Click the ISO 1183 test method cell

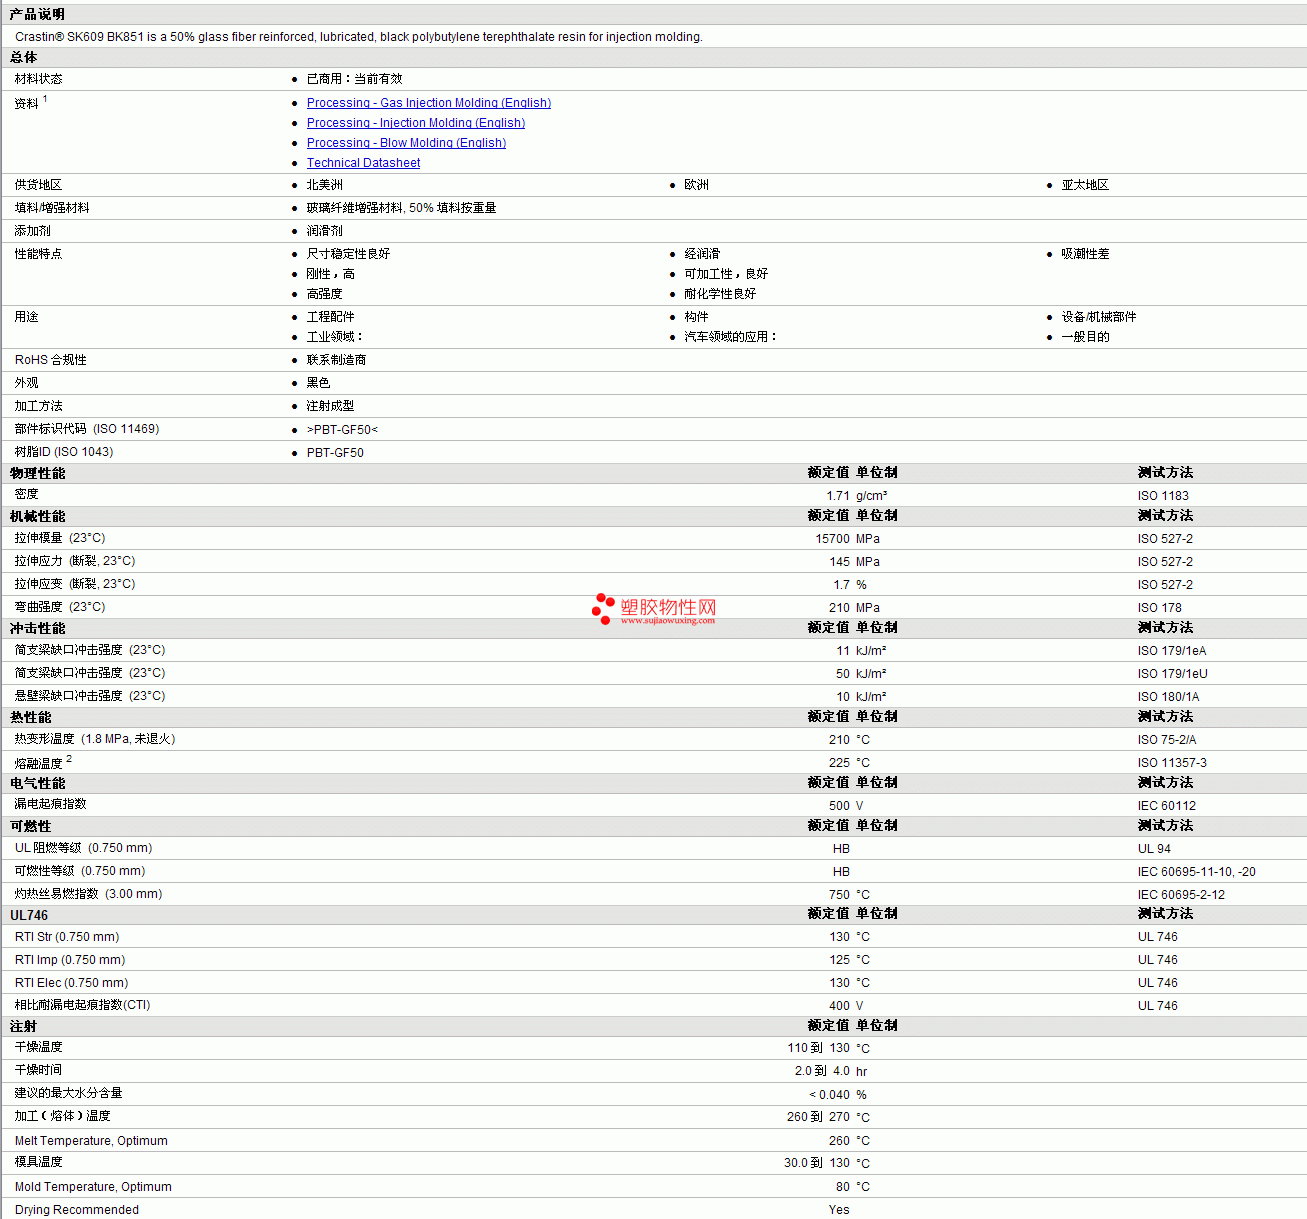pos(1163,496)
